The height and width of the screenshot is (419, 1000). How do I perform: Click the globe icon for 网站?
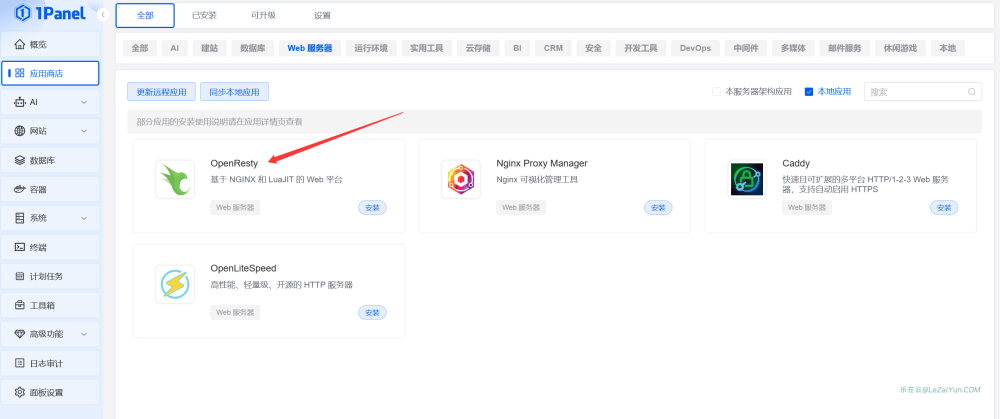[x=19, y=131]
